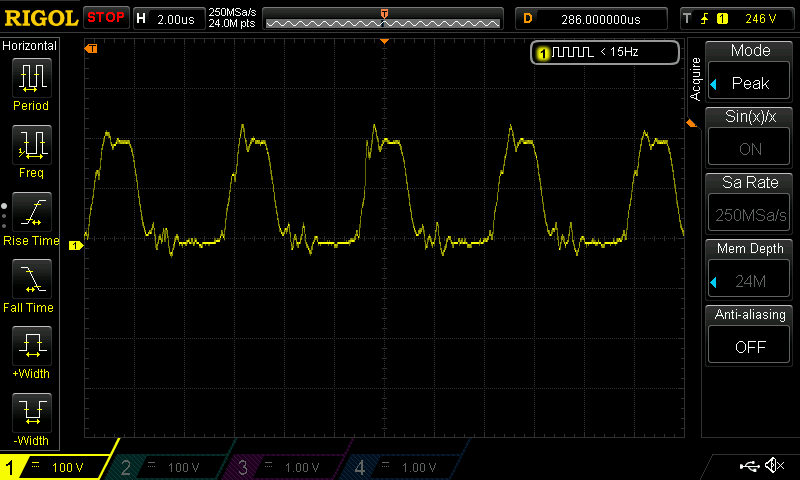
Task: Select the +Width measurement icon
Action: [x=32, y=346]
